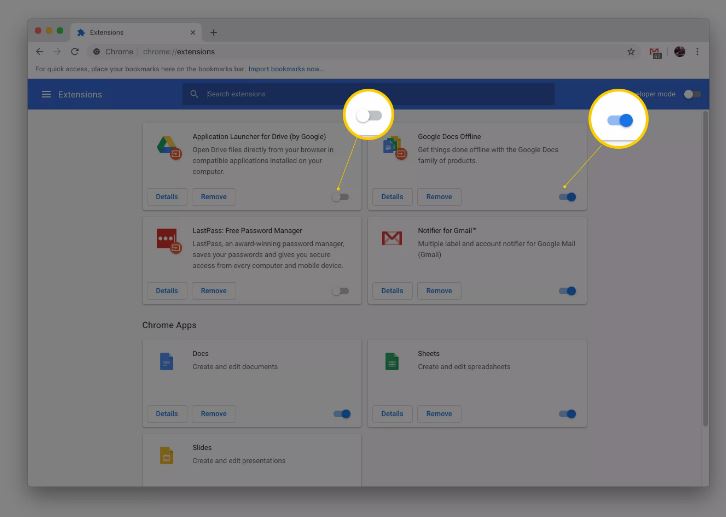Remove LastPass extension
The width and height of the screenshot is (726, 517).
213,291
